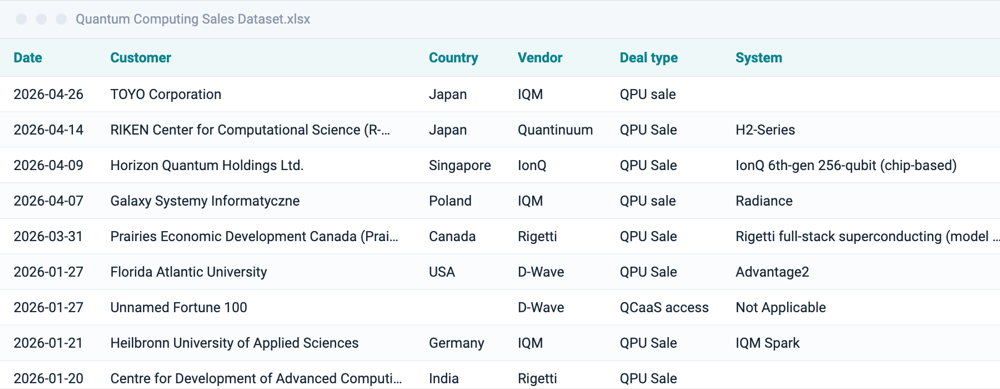Select the date cell 2026-04-07
Screen dimensions: 1000x389
click(48, 202)
